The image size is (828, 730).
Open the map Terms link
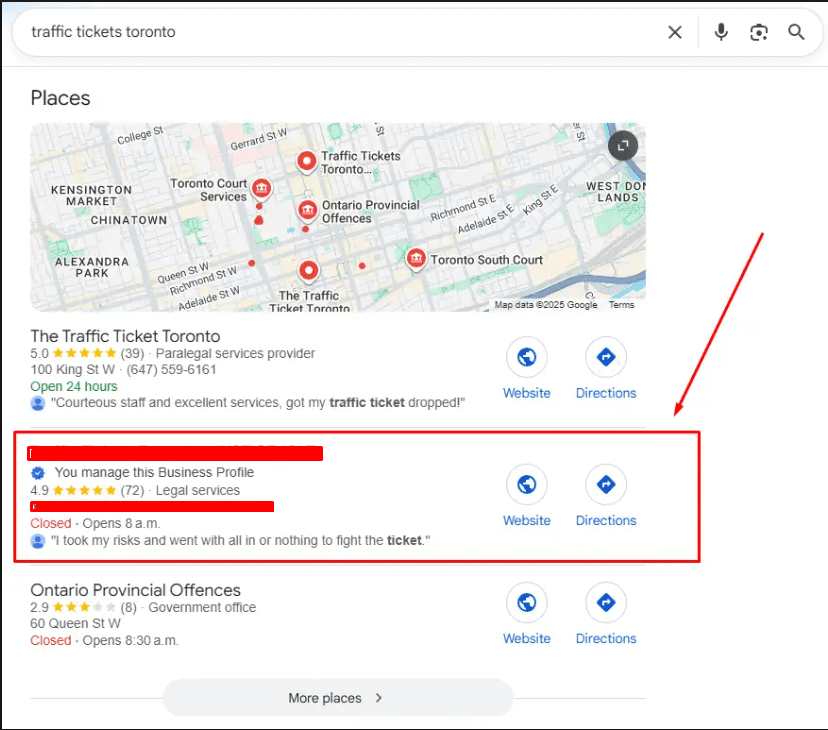coord(622,305)
